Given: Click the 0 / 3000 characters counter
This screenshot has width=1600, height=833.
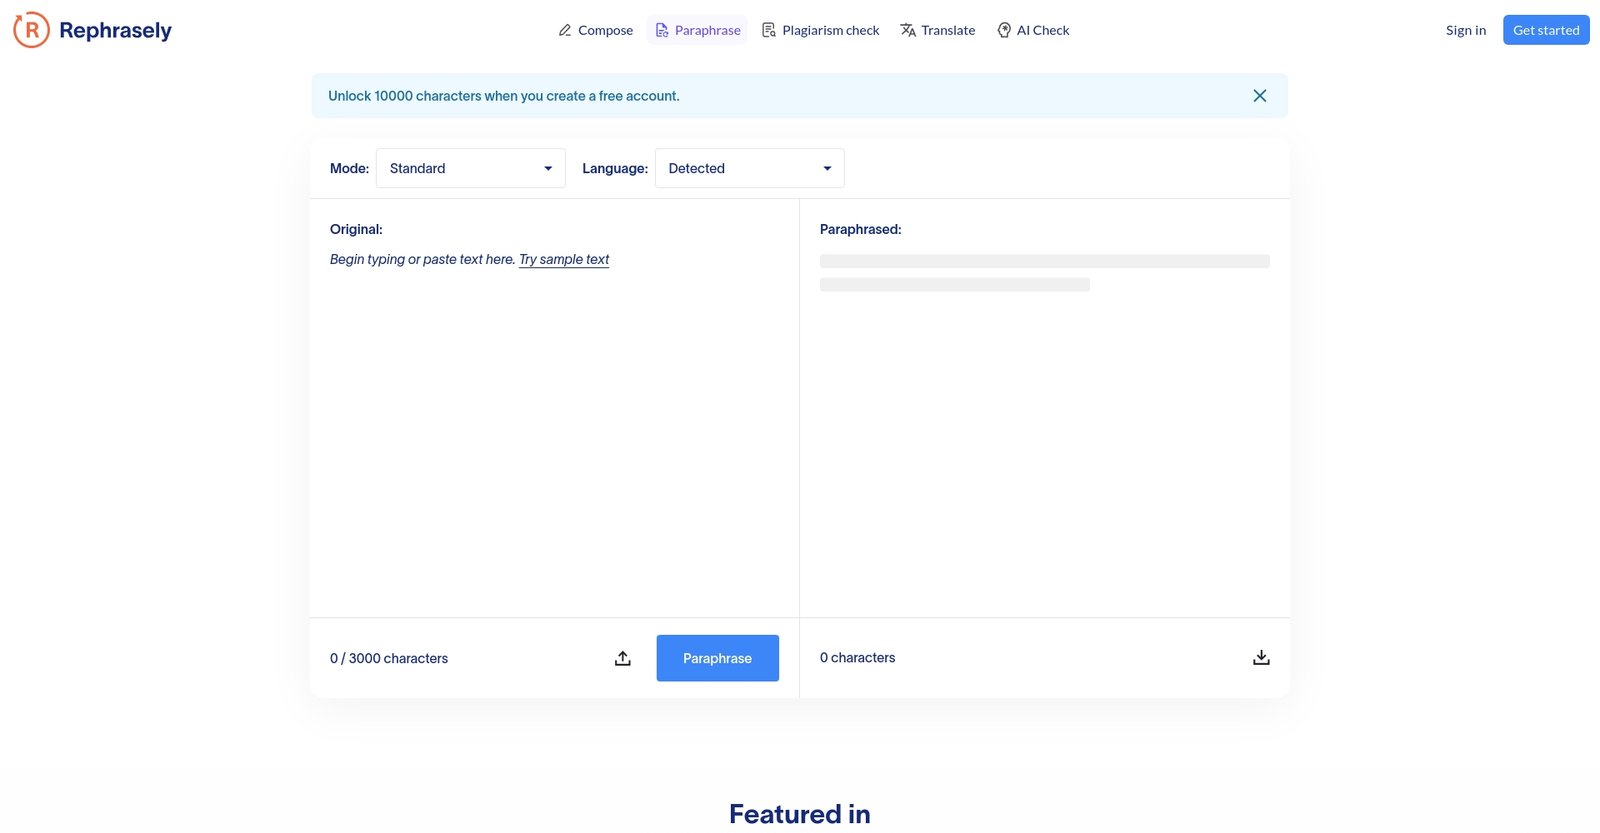Looking at the screenshot, I should [x=389, y=658].
